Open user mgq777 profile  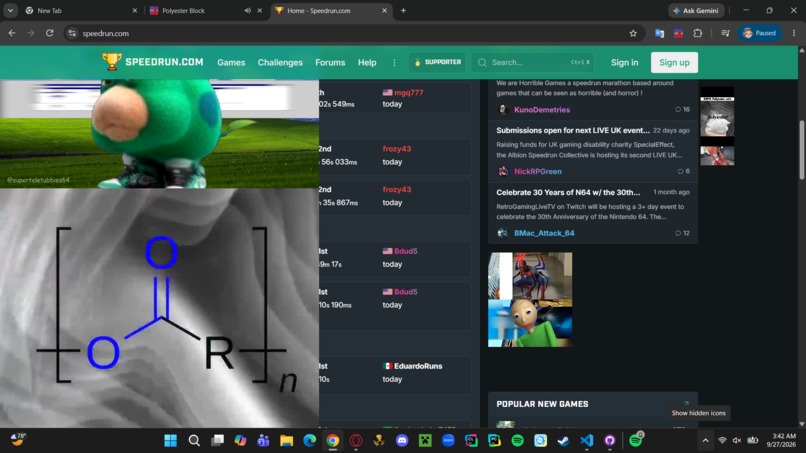pos(409,93)
